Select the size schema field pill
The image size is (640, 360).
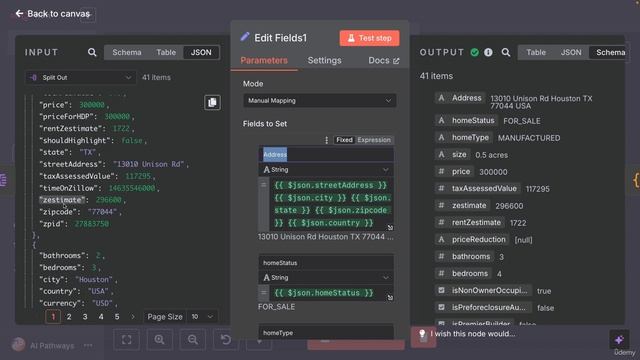point(453,155)
